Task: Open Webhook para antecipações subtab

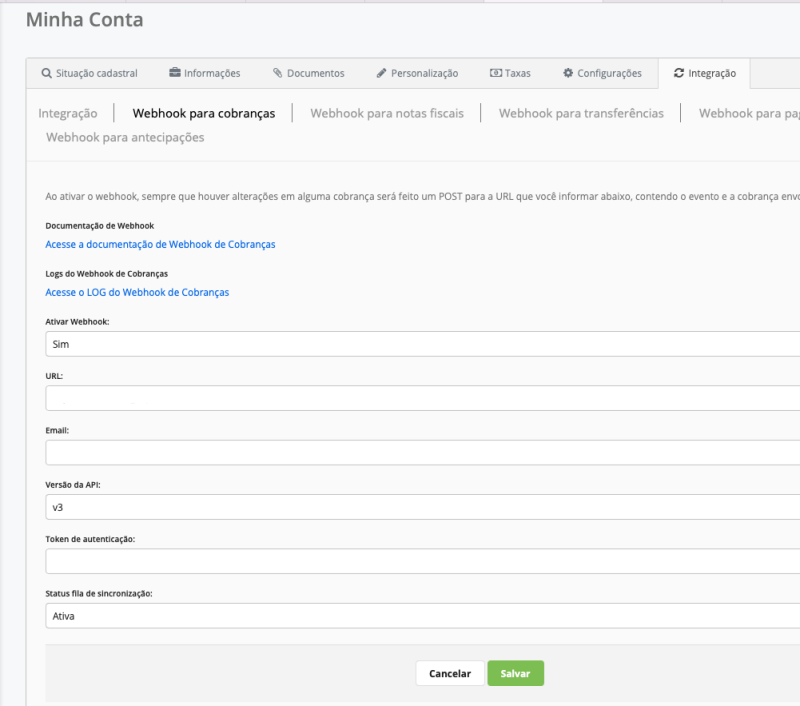Action: (125, 137)
